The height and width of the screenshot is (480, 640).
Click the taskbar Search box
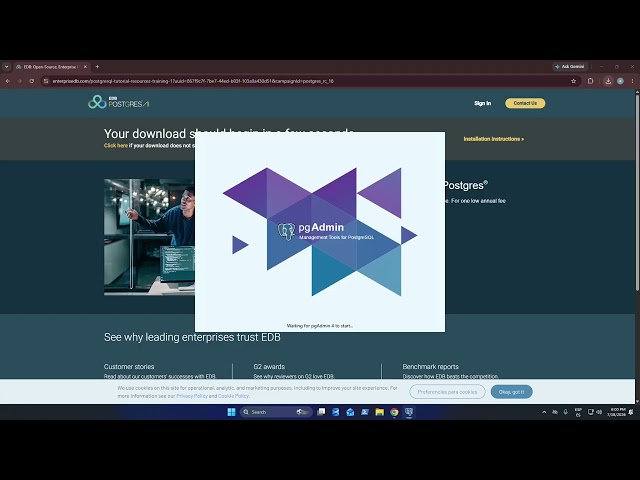[x=276, y=412]
